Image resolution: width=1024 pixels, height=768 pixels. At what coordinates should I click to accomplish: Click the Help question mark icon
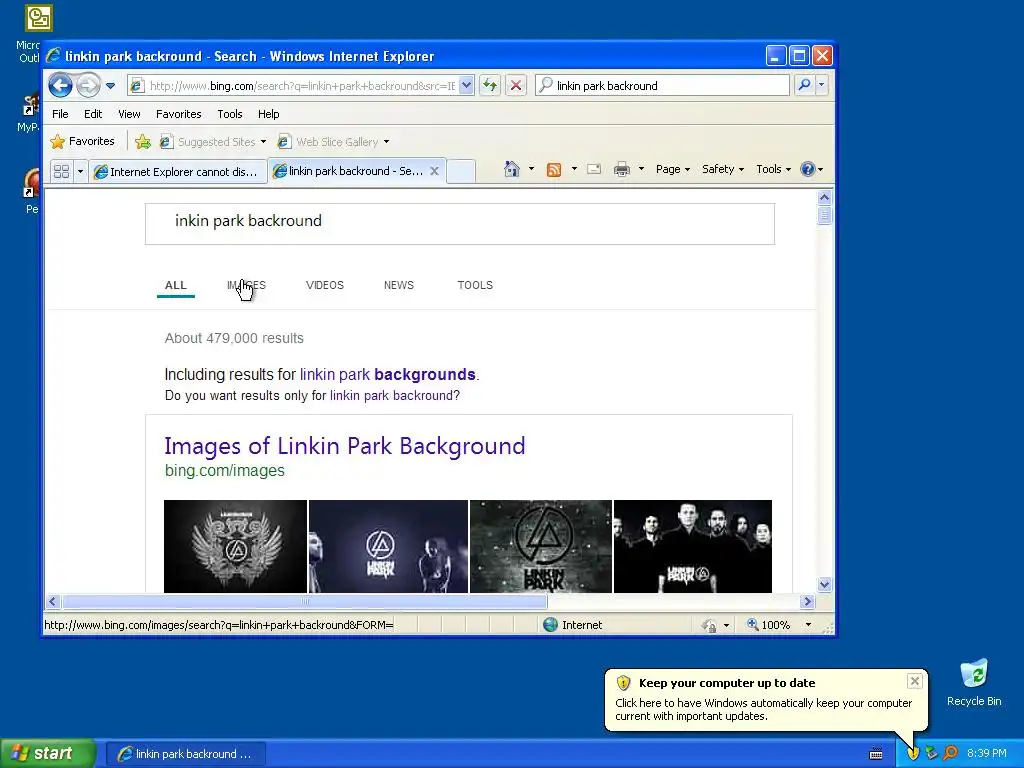pos(808,169)
